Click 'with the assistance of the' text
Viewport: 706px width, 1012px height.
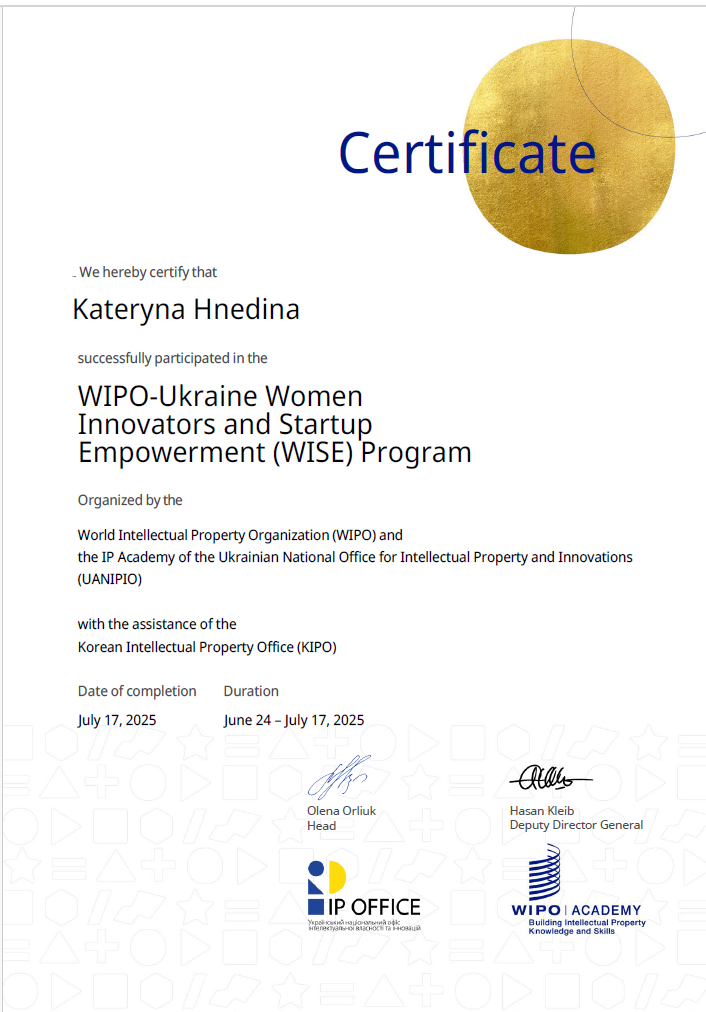tap(157, 624)
